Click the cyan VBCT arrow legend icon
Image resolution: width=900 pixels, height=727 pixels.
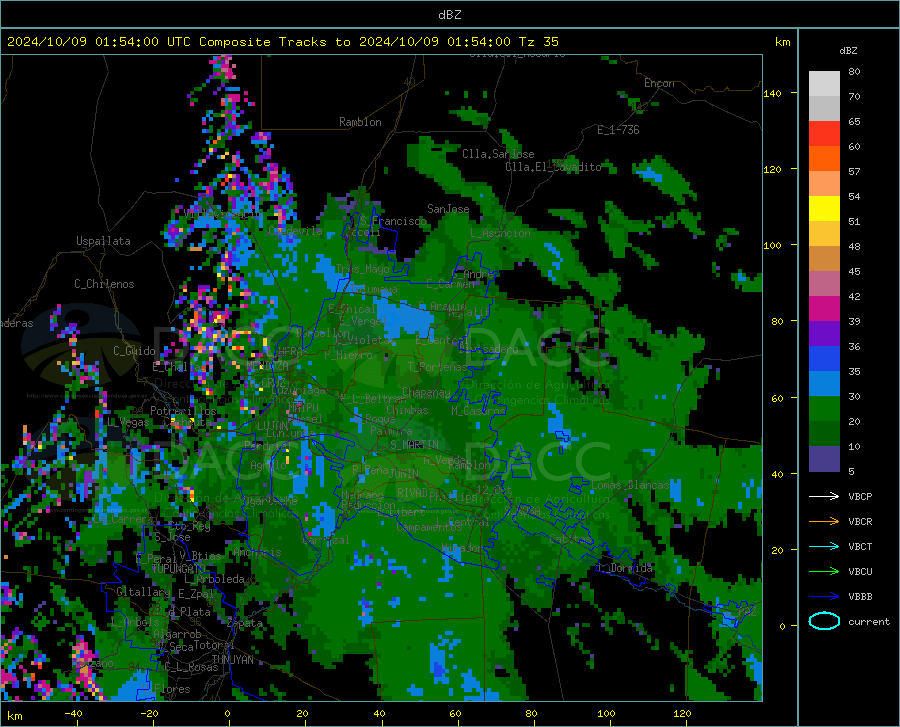[824, 546]
